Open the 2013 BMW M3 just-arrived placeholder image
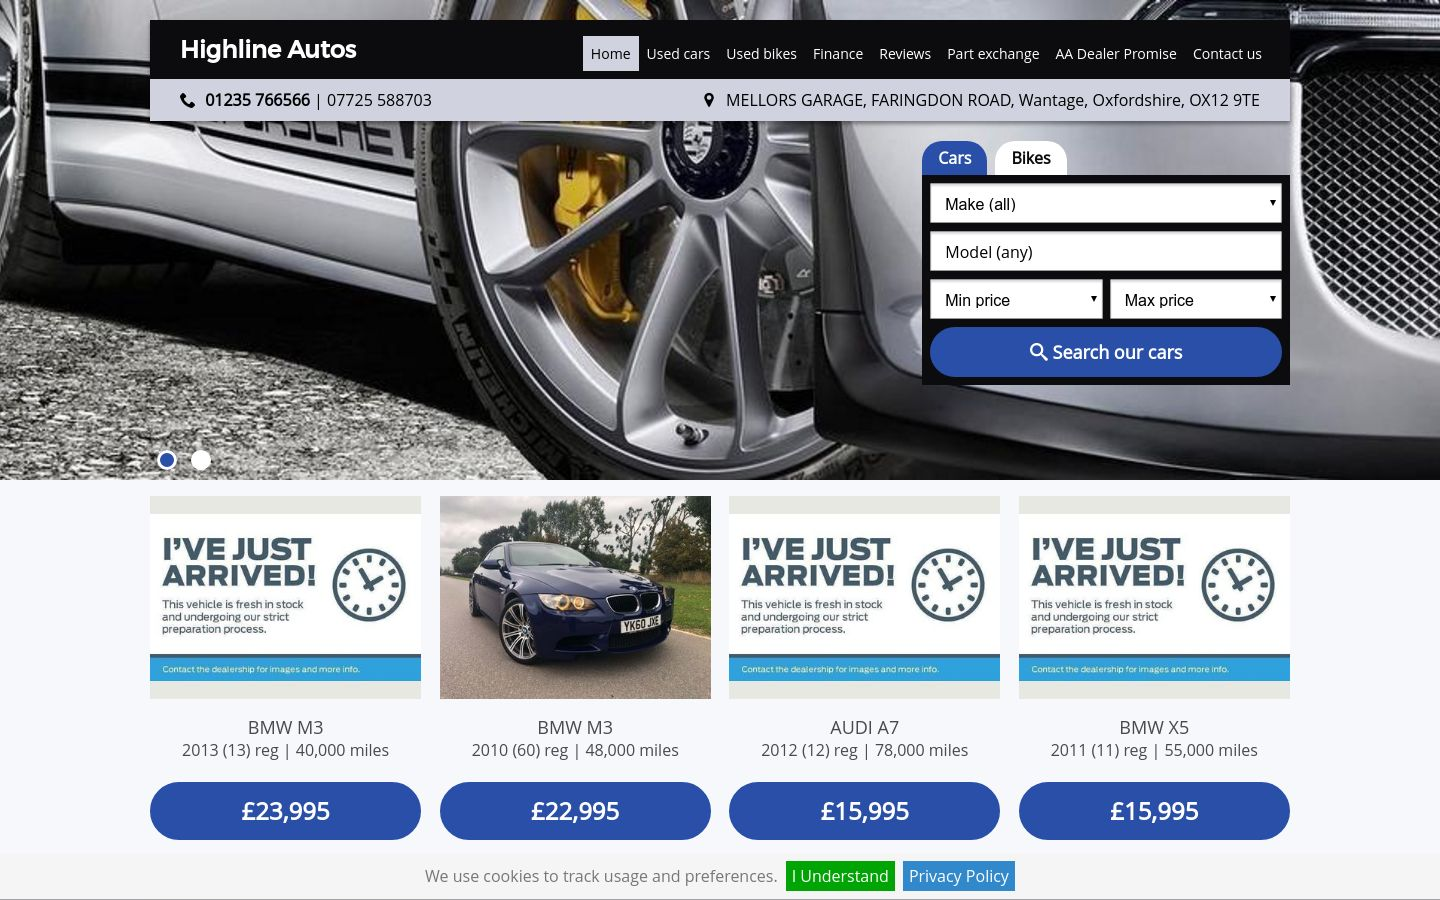 285,597
